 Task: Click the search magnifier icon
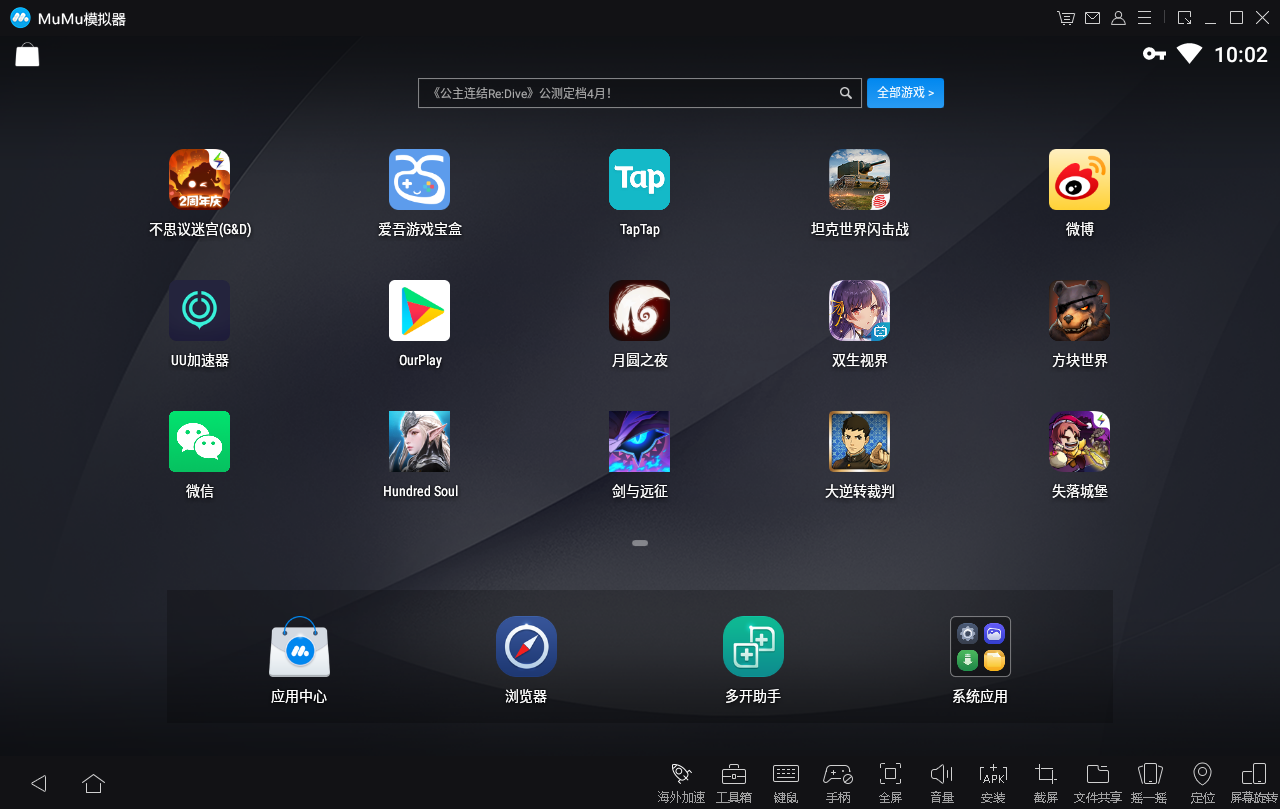coord(846,93)
